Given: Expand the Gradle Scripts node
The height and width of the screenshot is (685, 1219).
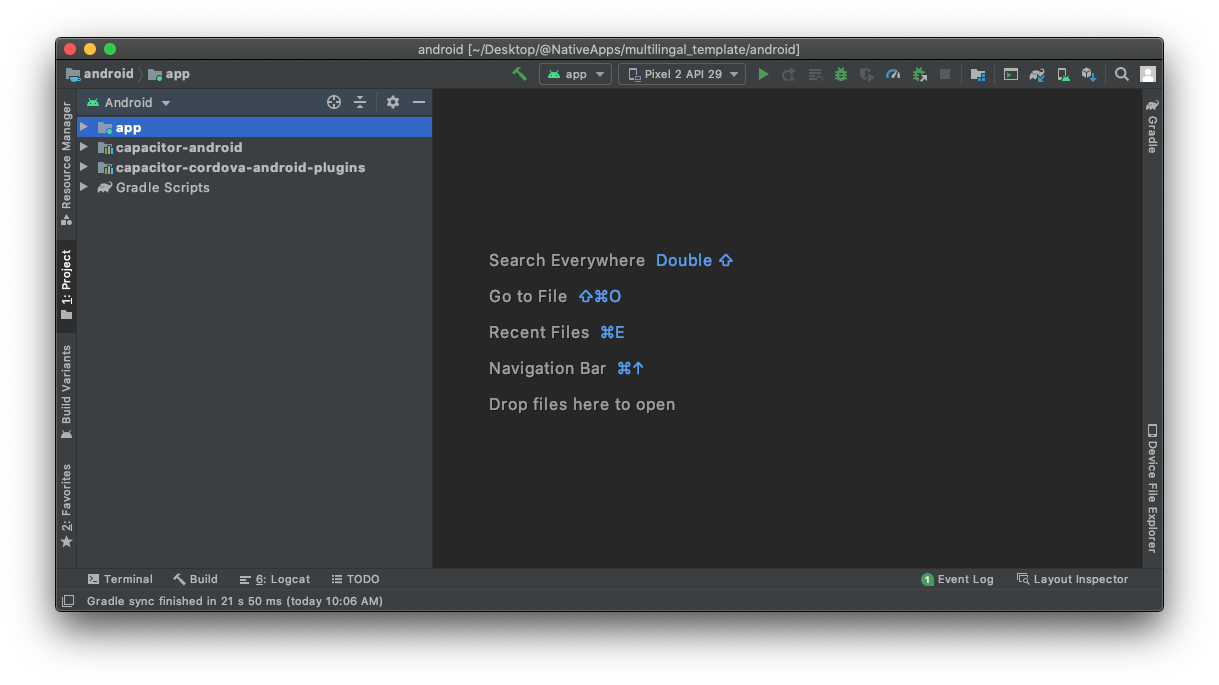Looking at the screenshot, I should pos(84,187).
